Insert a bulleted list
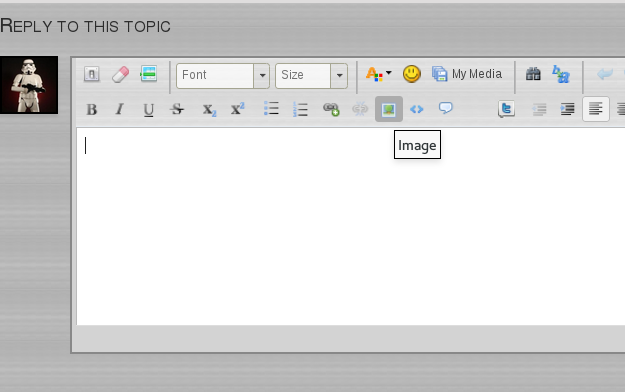 point(271,109)
